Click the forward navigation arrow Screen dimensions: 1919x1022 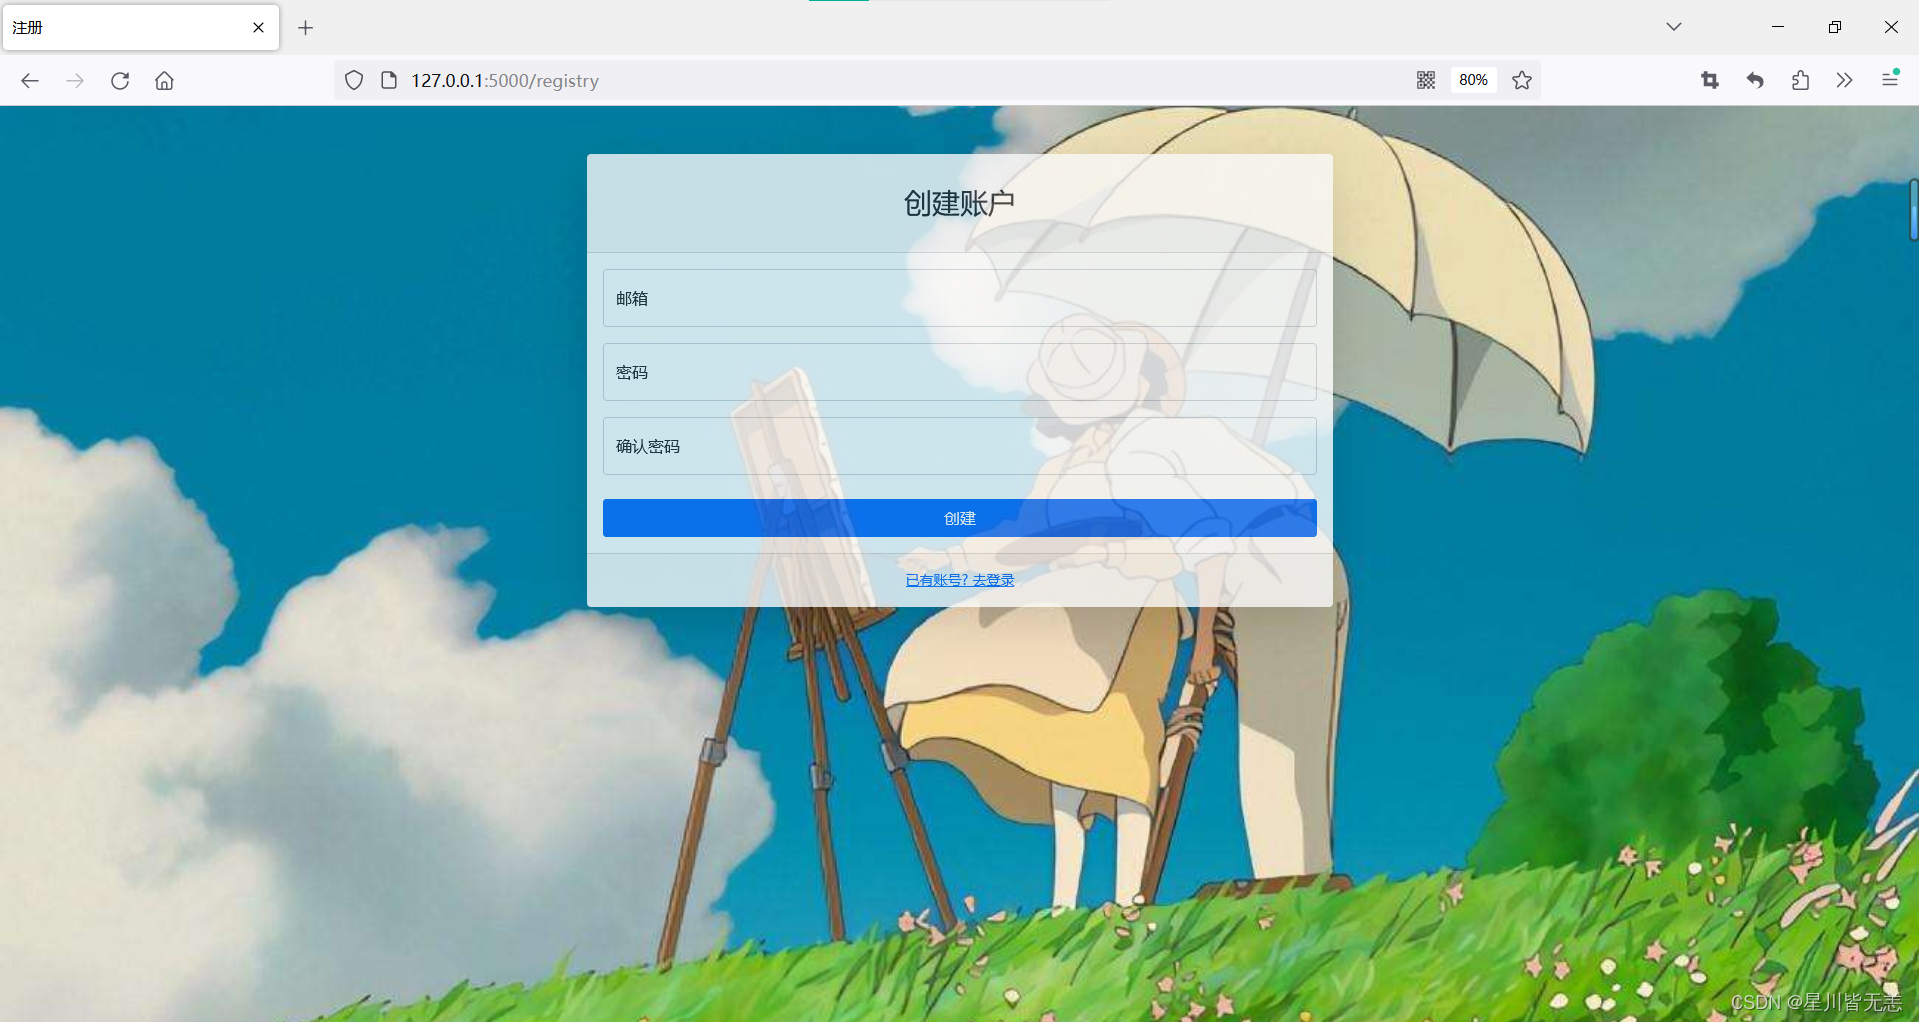click(75, 81)
